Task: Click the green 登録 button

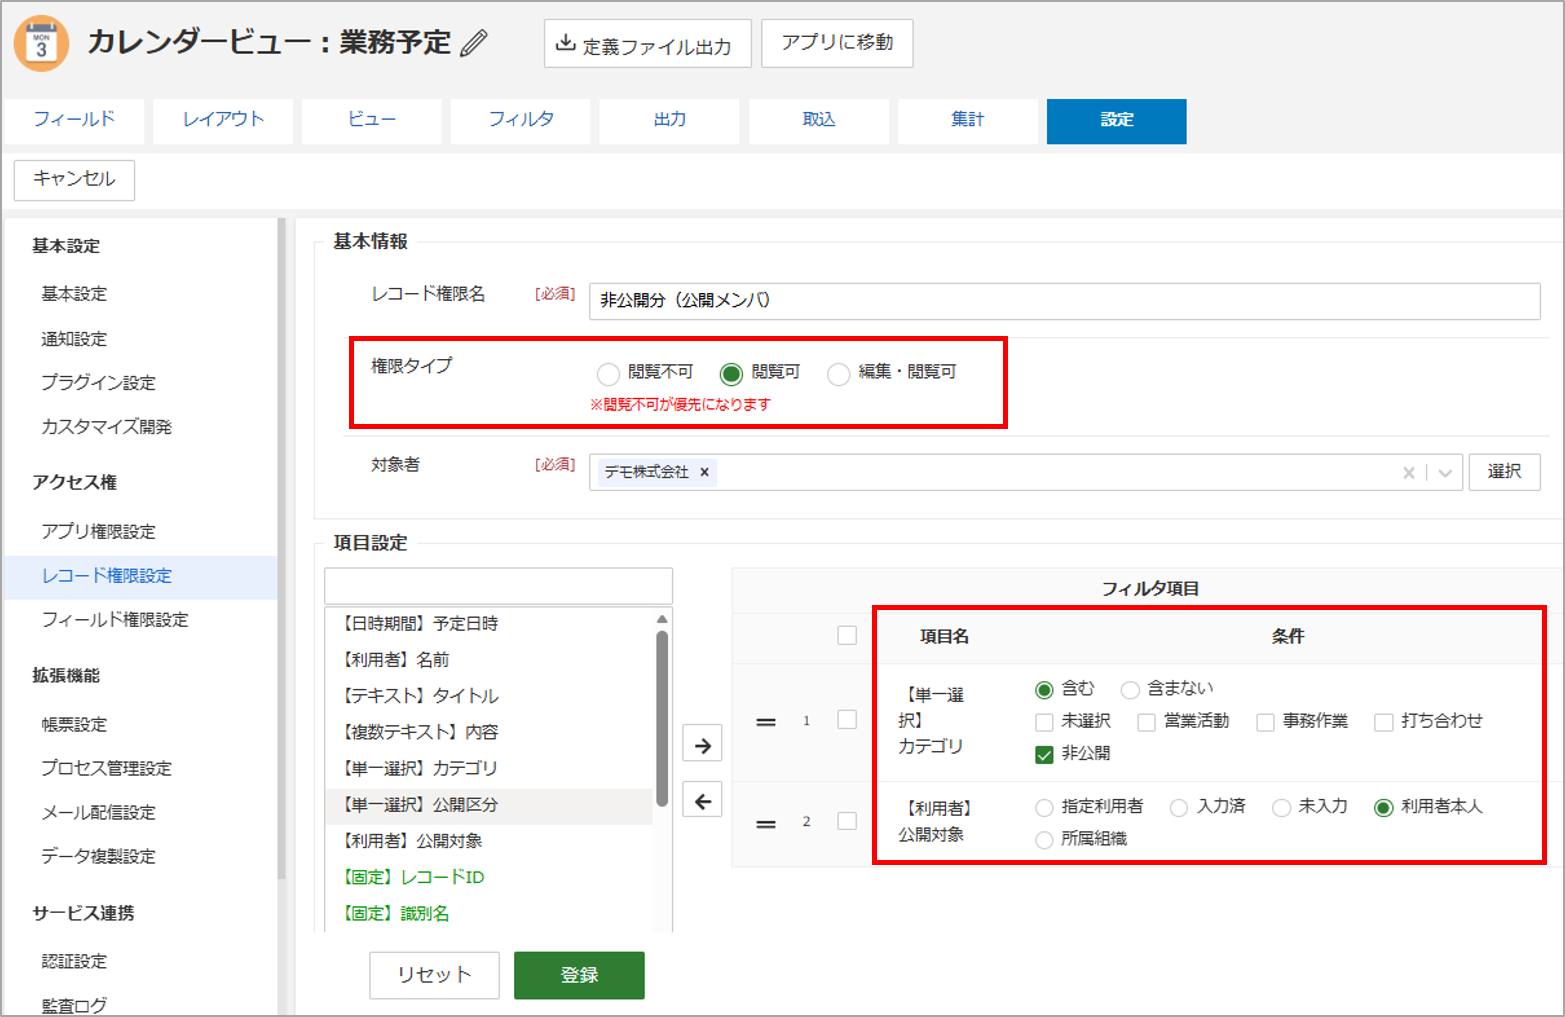Action: pos(579,975)
